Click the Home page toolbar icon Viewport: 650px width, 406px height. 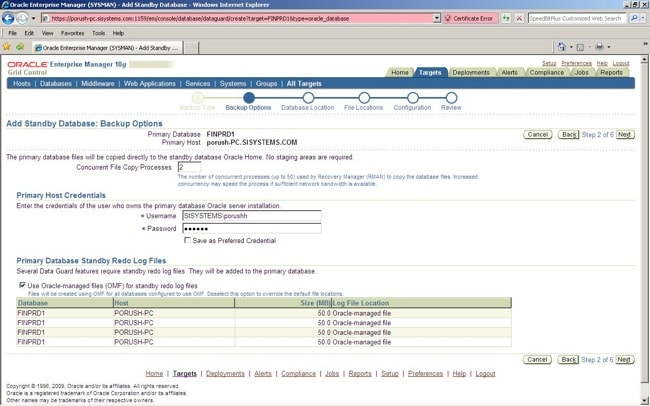[x=561, y=47]
